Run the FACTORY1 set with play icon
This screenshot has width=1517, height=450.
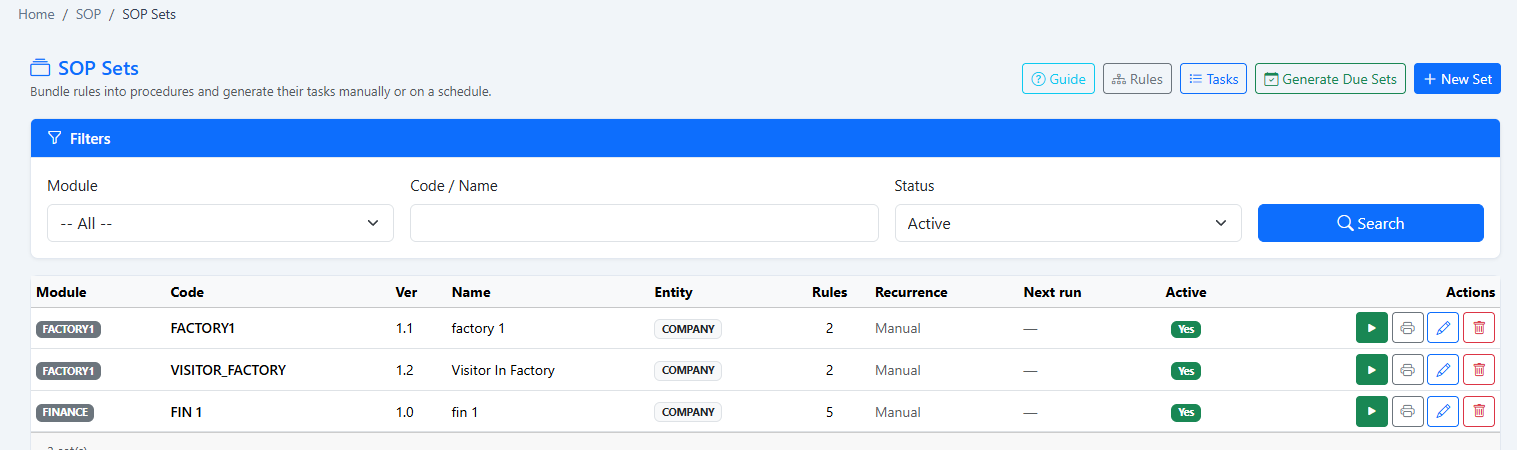click(1372, 328)
